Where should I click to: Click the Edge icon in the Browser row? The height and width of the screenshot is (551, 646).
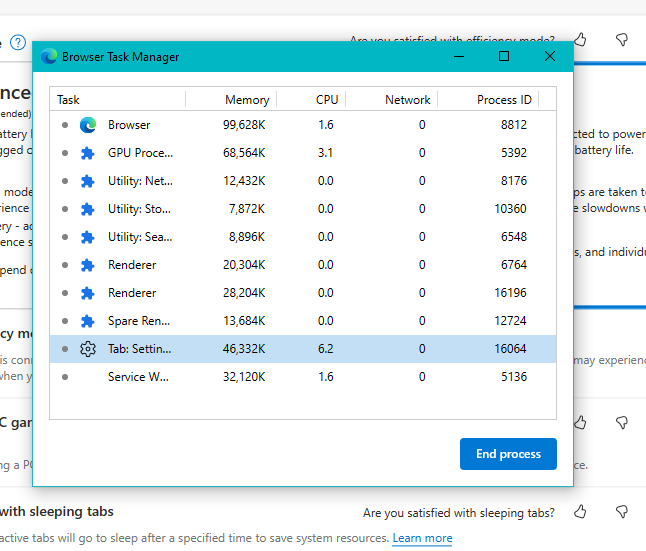coord(88,125)
